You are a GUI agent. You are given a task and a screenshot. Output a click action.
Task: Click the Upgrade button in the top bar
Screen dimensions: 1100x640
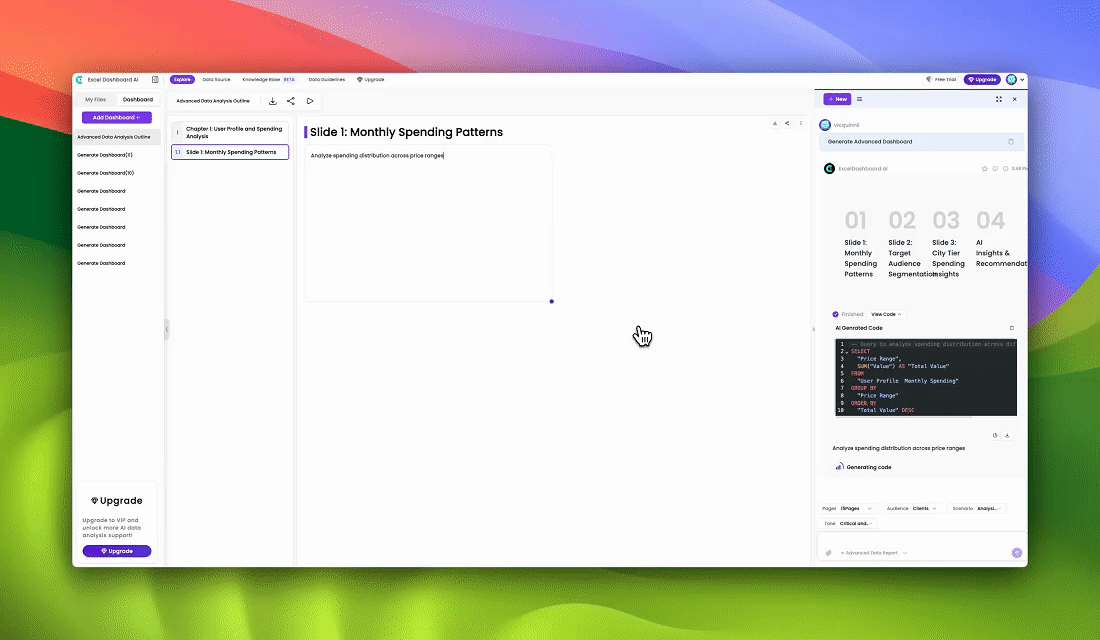click(x=982, y=80)
